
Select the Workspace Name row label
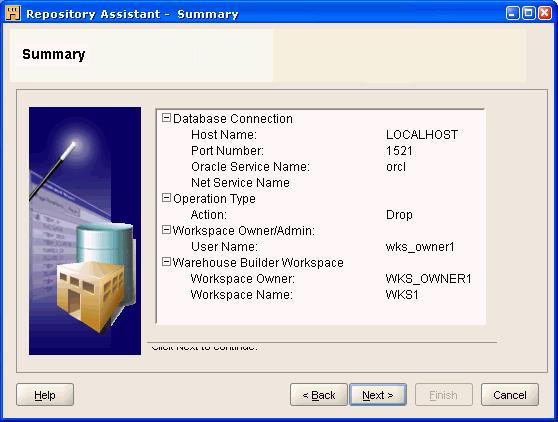click(x=242, y=295)
